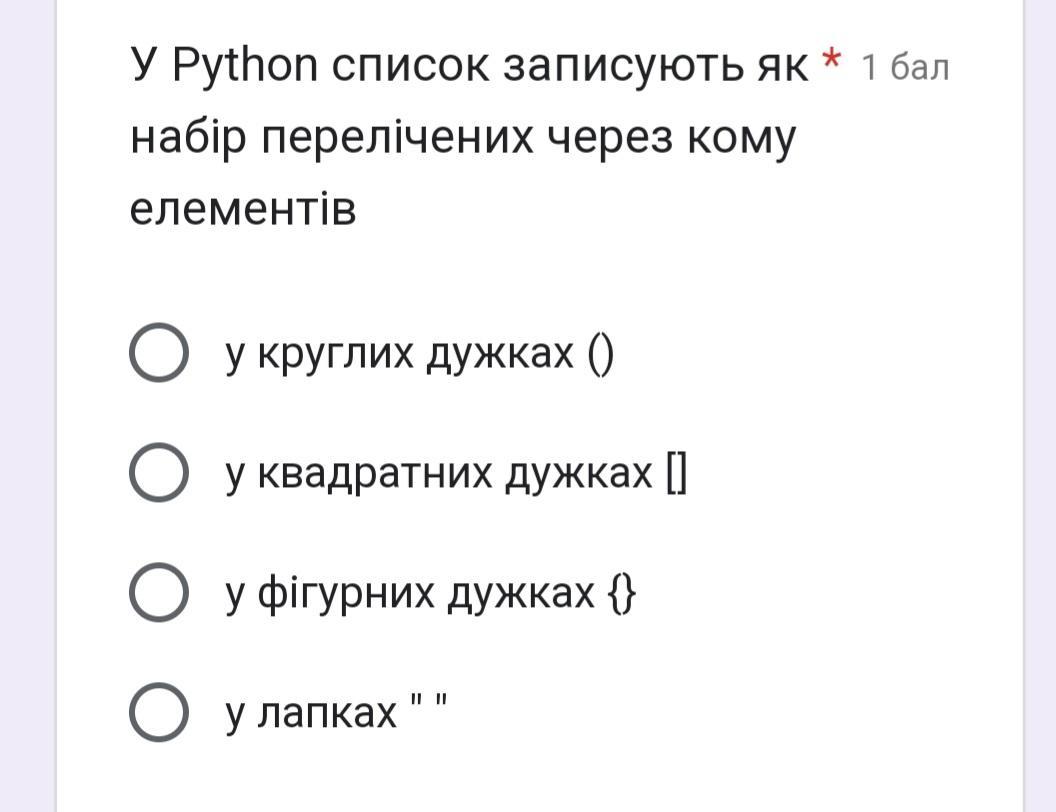Select the curly braces {} radio button
Screen dimensions: 1056x812
(158, 594)
